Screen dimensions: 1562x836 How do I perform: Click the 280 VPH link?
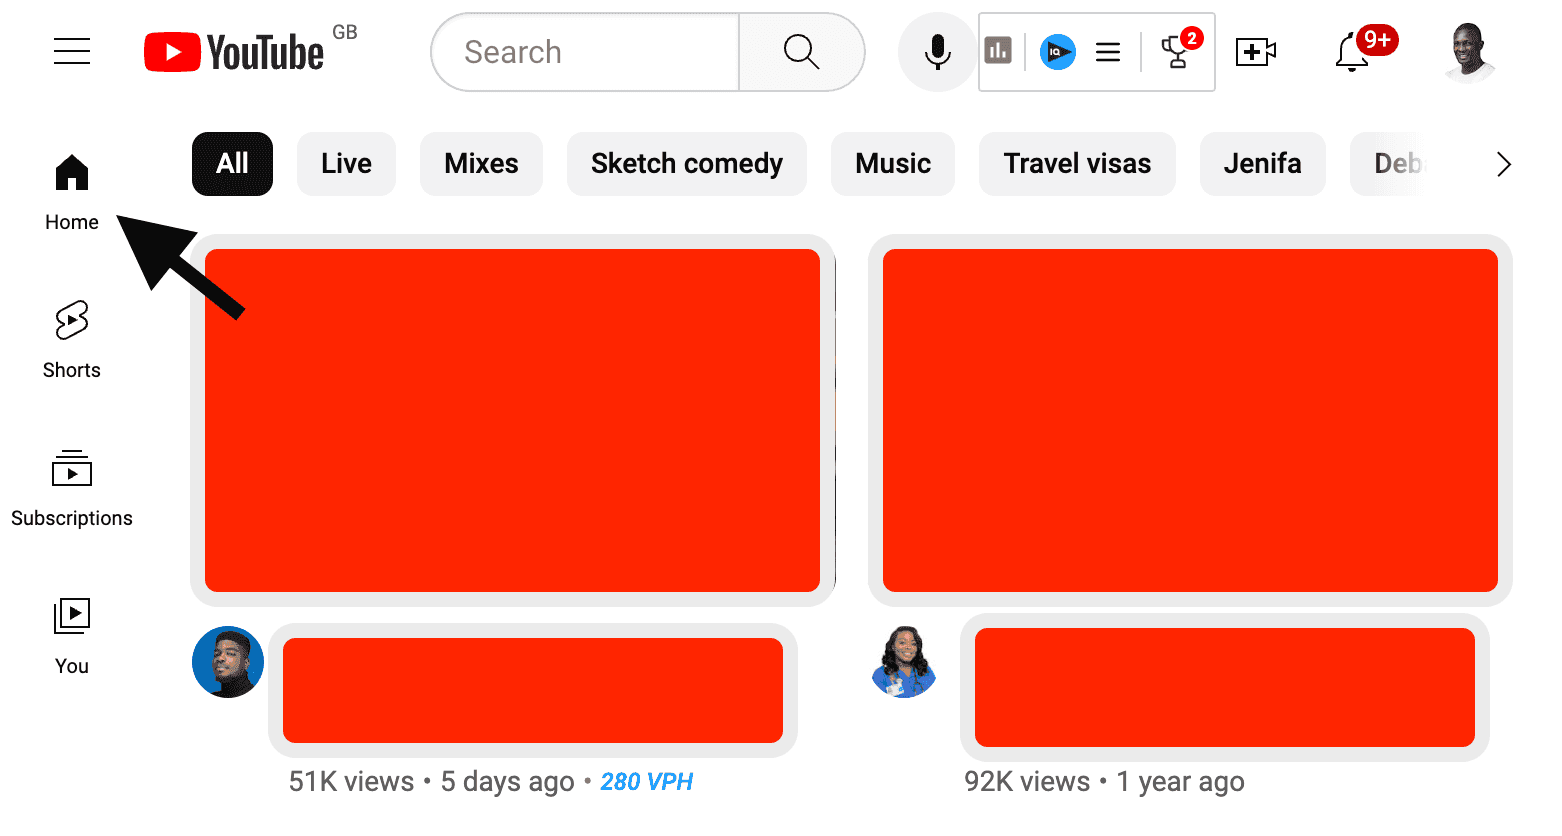click(646, 781)
